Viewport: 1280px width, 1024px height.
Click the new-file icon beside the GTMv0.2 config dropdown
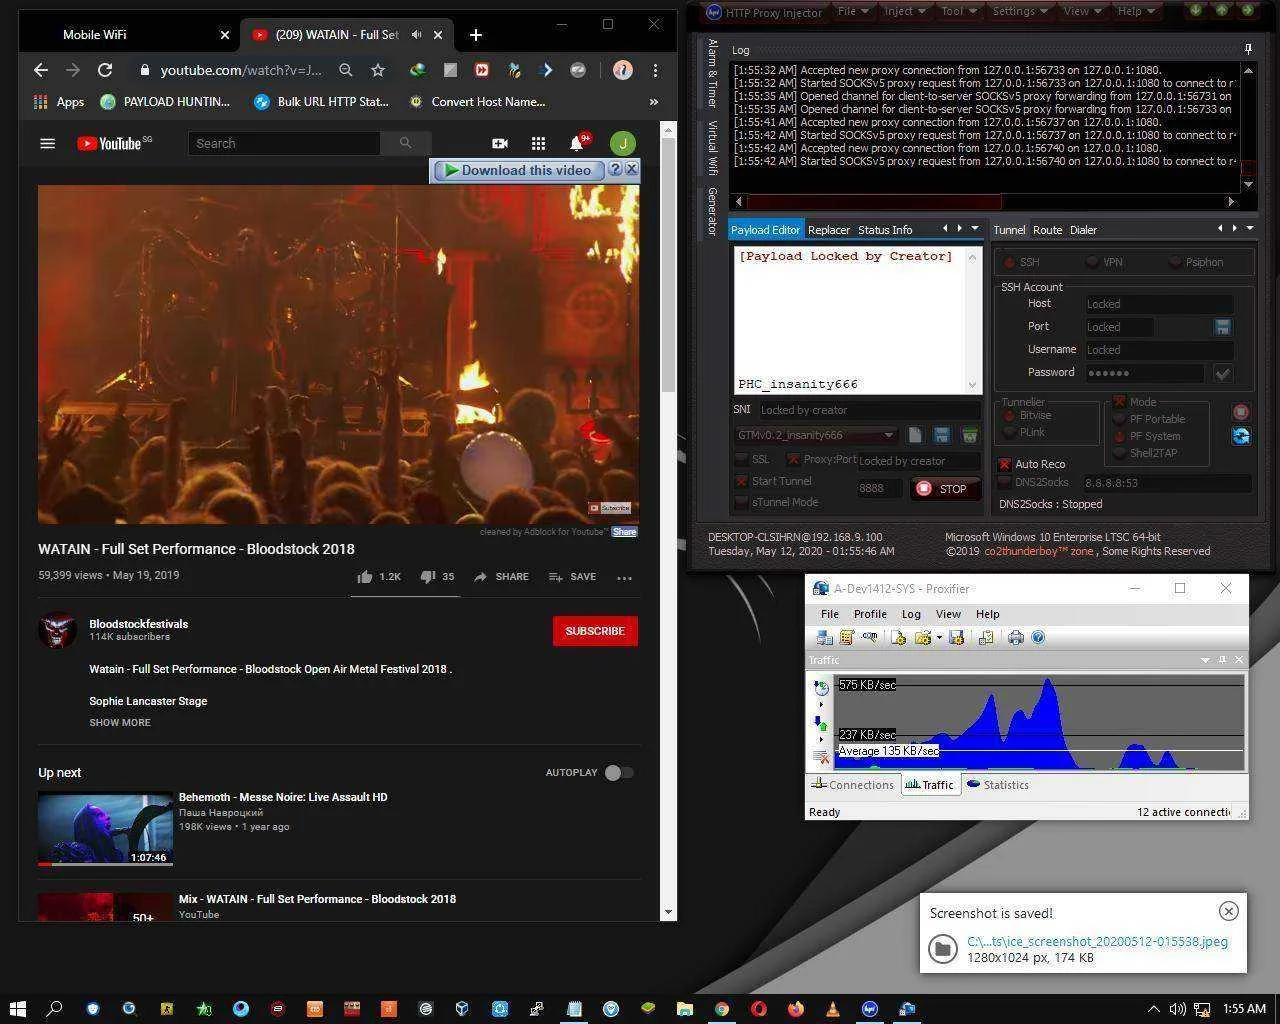point(915,435)
